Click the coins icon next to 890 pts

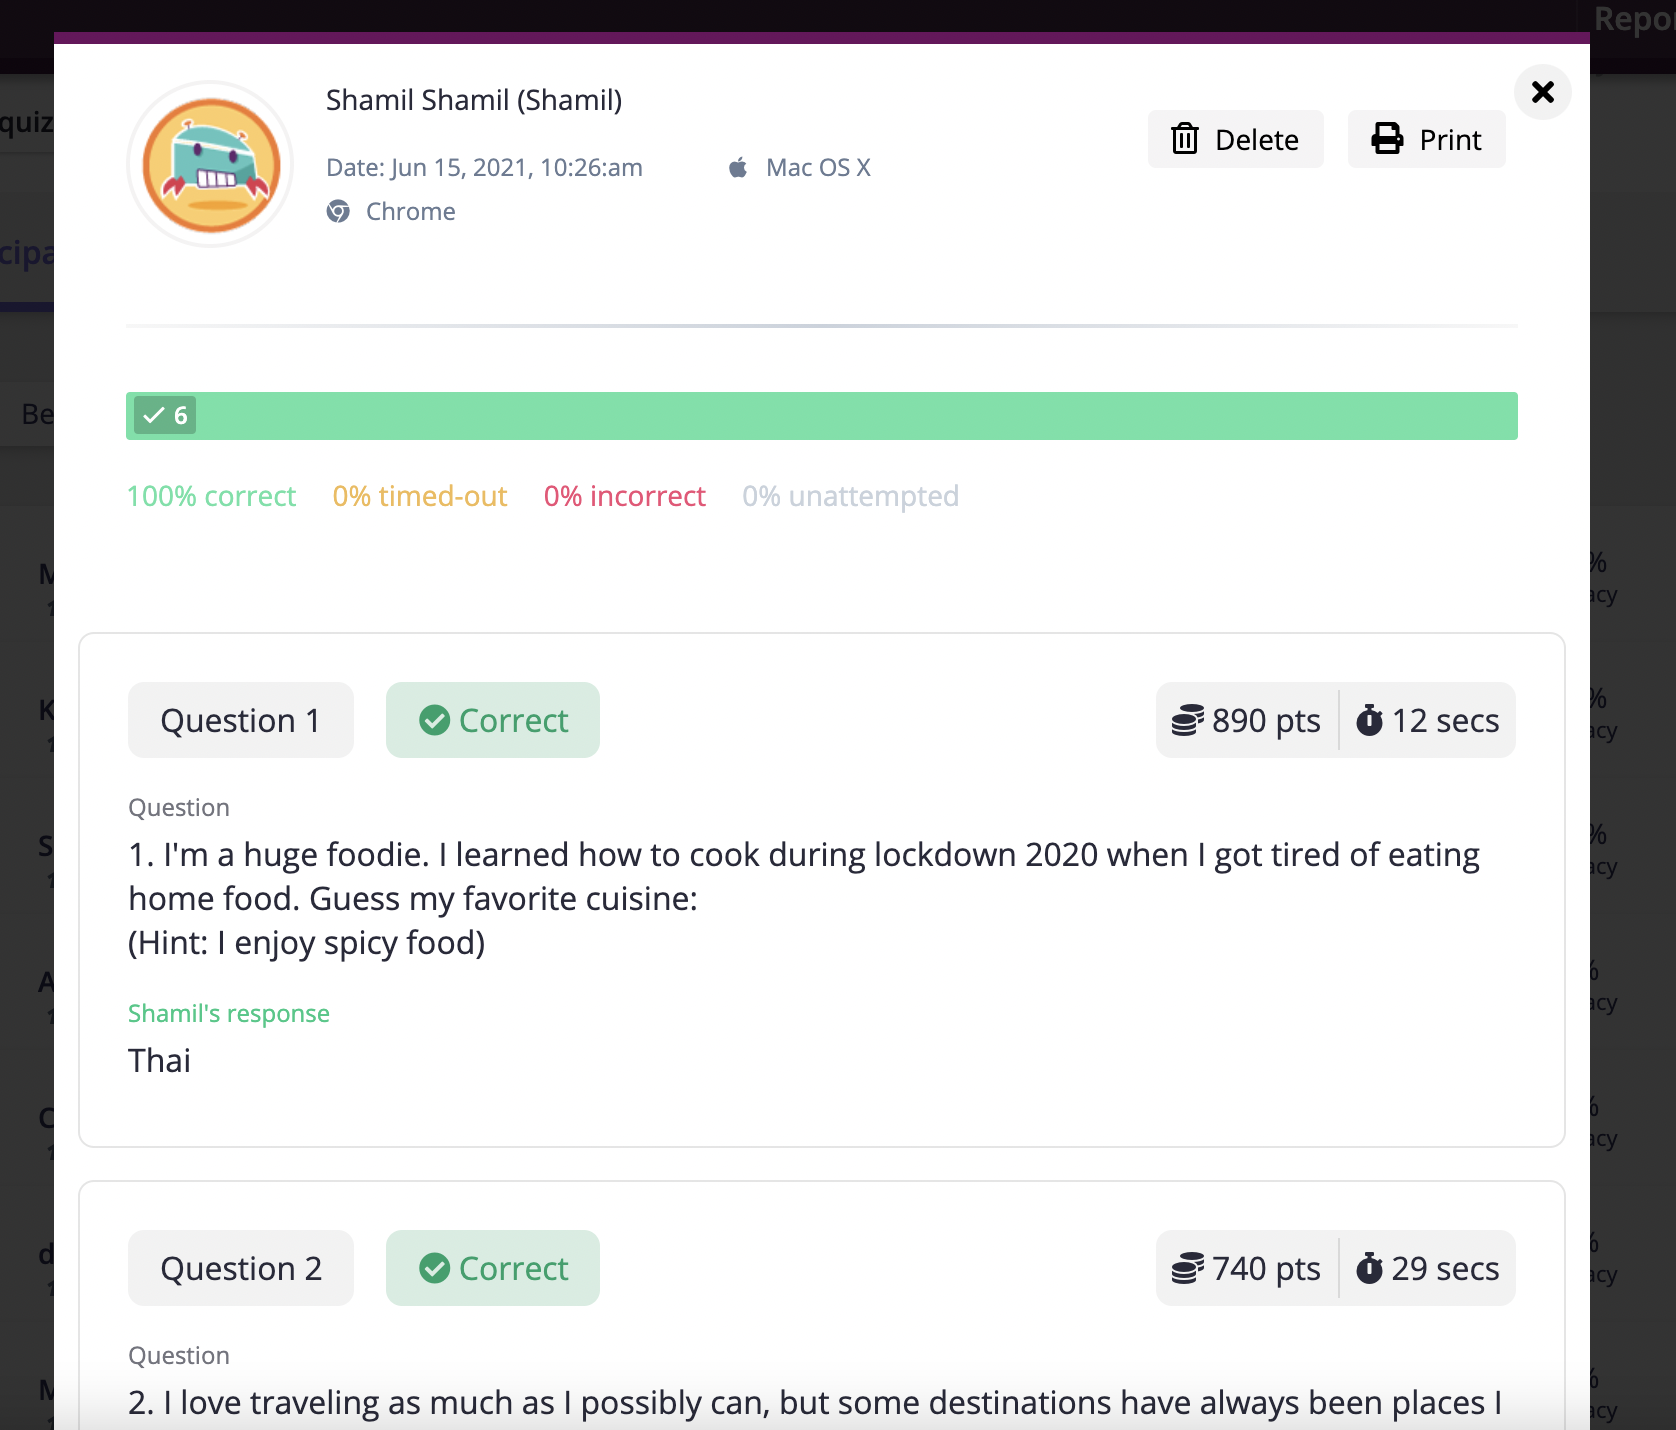point(1187,720)
